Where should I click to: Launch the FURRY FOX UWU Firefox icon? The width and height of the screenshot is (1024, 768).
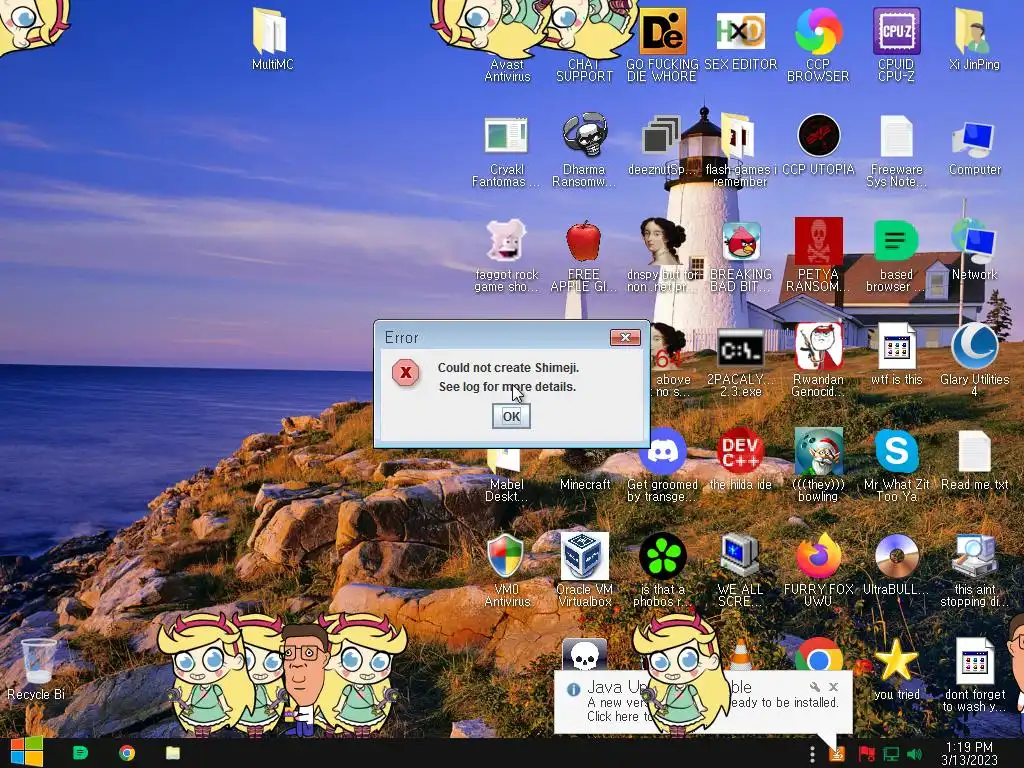818,570
